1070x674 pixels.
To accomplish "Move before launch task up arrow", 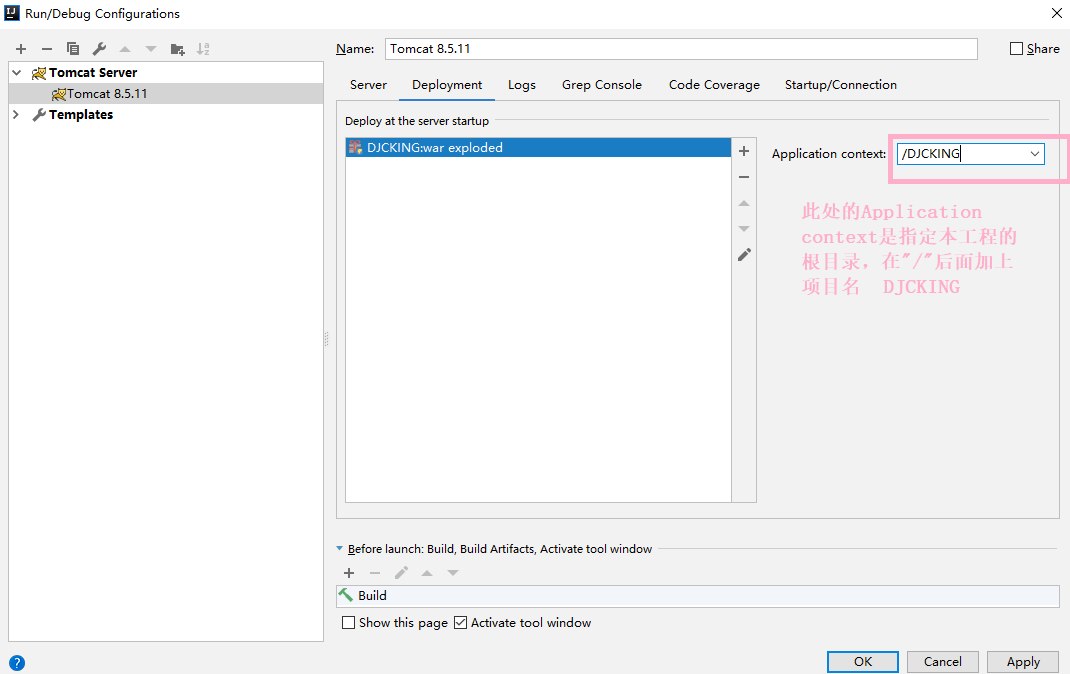I will tap(427, 573).
